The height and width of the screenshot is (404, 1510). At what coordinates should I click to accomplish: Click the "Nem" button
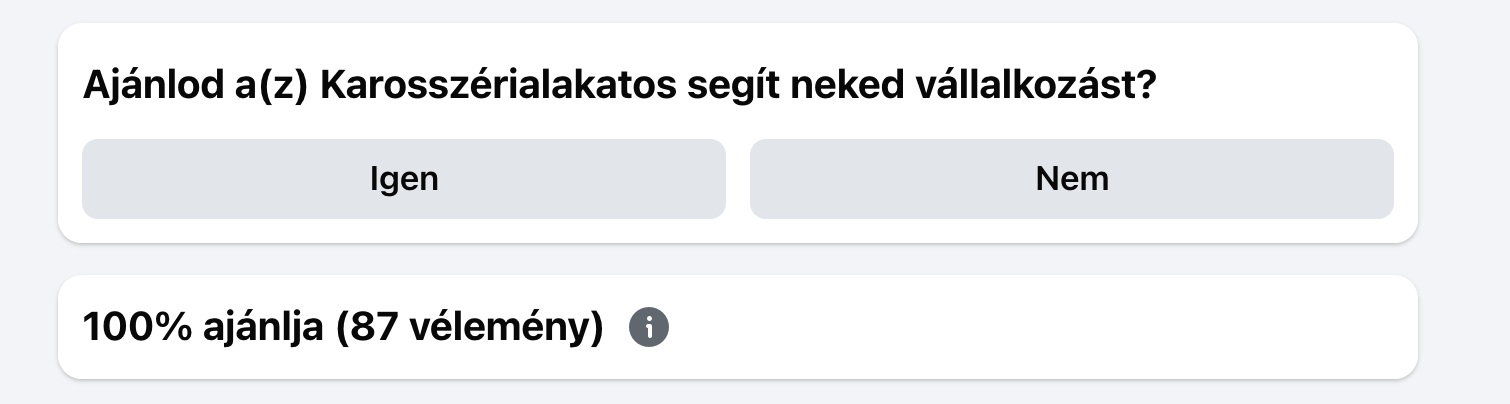click(x=1072, y=179)
